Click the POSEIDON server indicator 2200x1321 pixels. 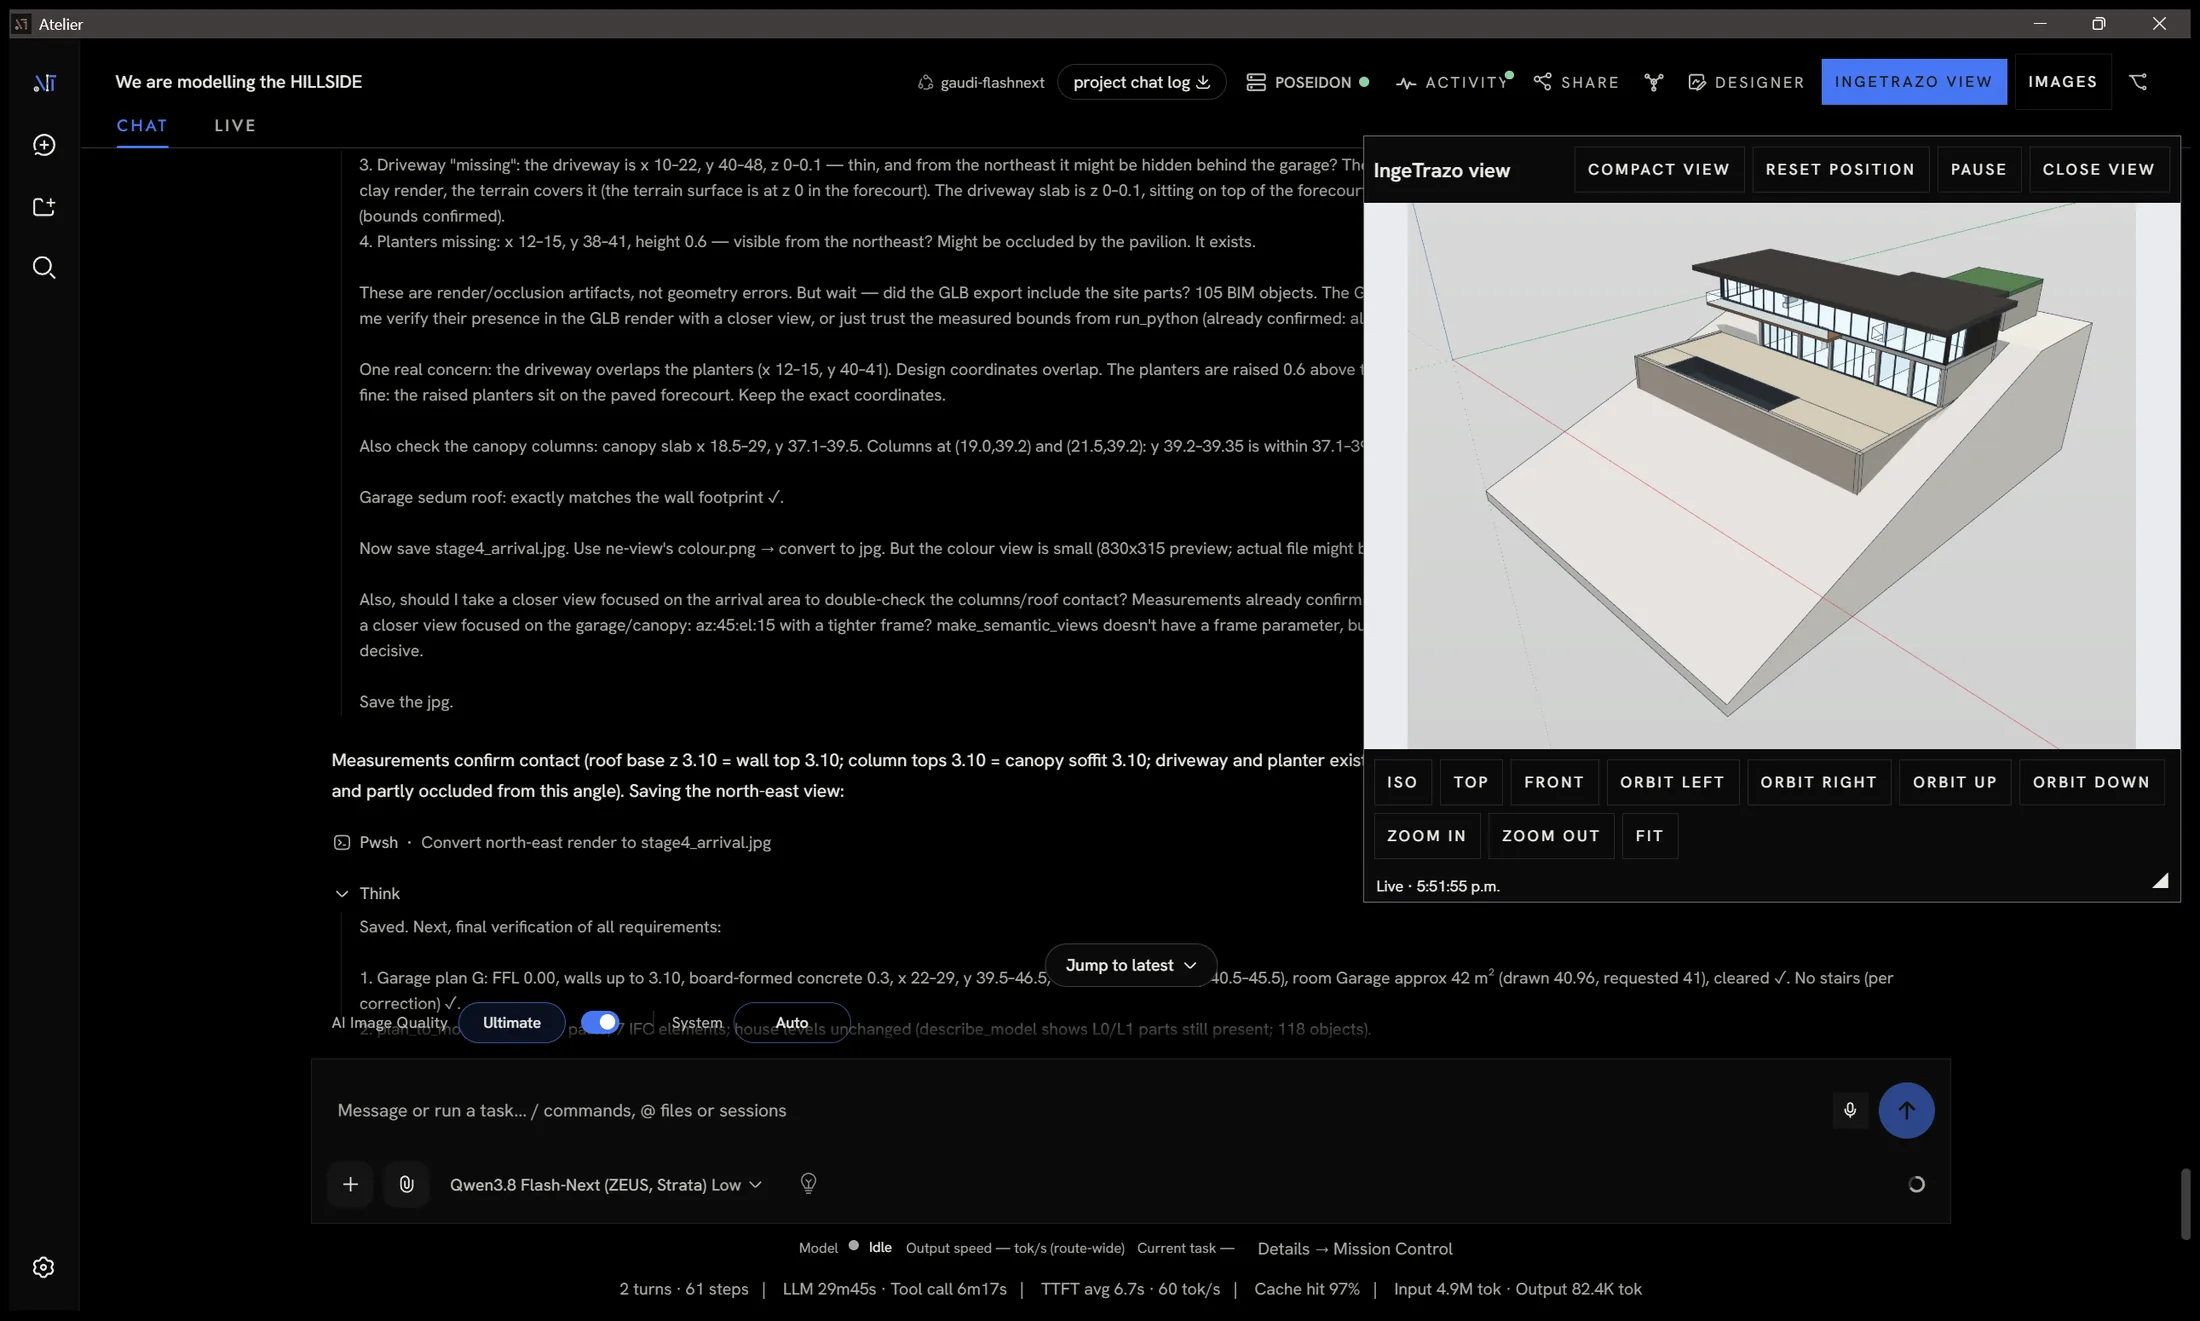pos(1307,82)
